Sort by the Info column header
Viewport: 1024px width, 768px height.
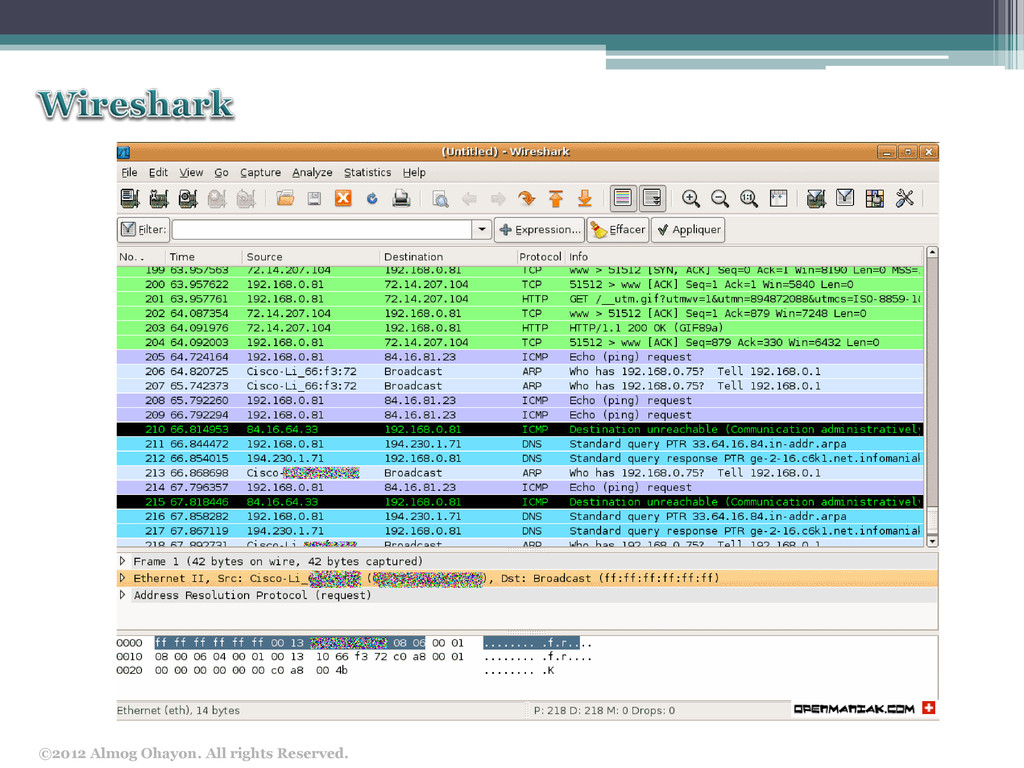pyautogui.click(x=744, y=257)
